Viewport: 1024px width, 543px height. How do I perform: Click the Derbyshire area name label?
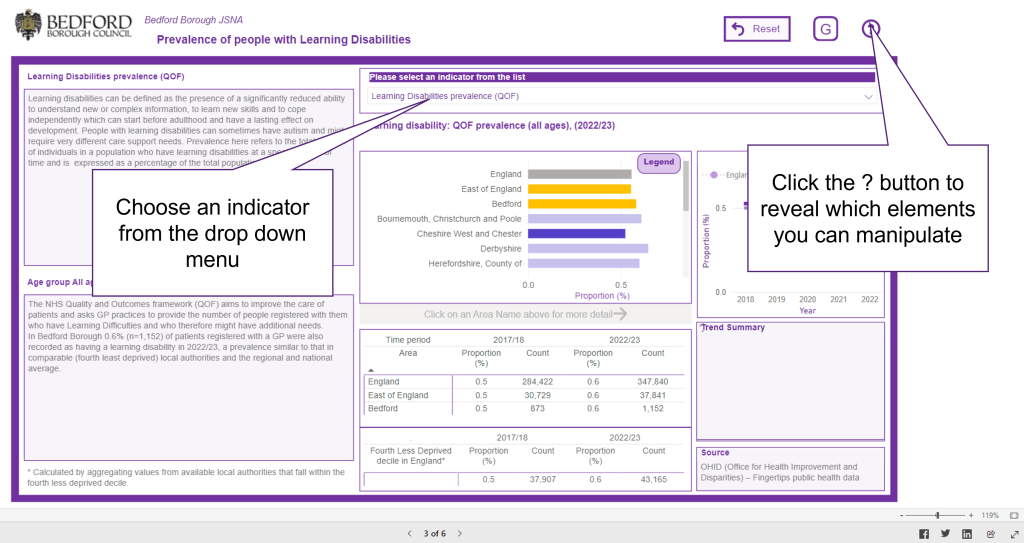point(501,248)
